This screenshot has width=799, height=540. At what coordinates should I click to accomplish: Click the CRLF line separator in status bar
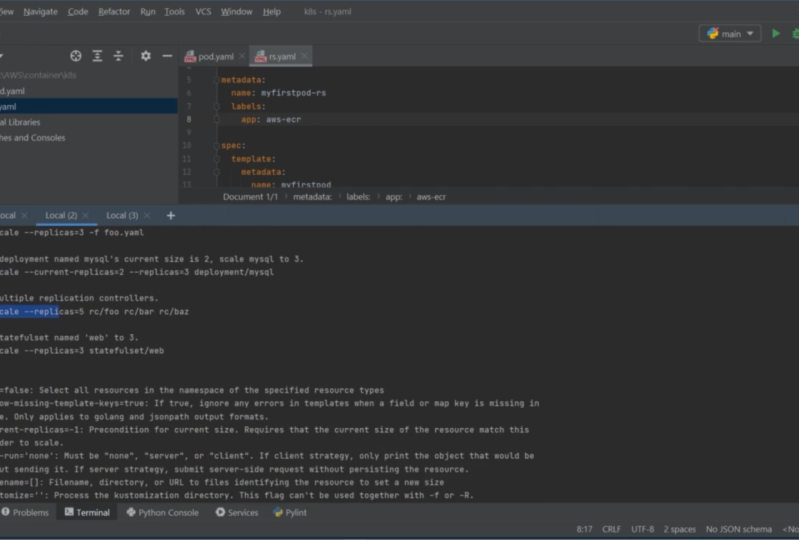coord(611,529)
